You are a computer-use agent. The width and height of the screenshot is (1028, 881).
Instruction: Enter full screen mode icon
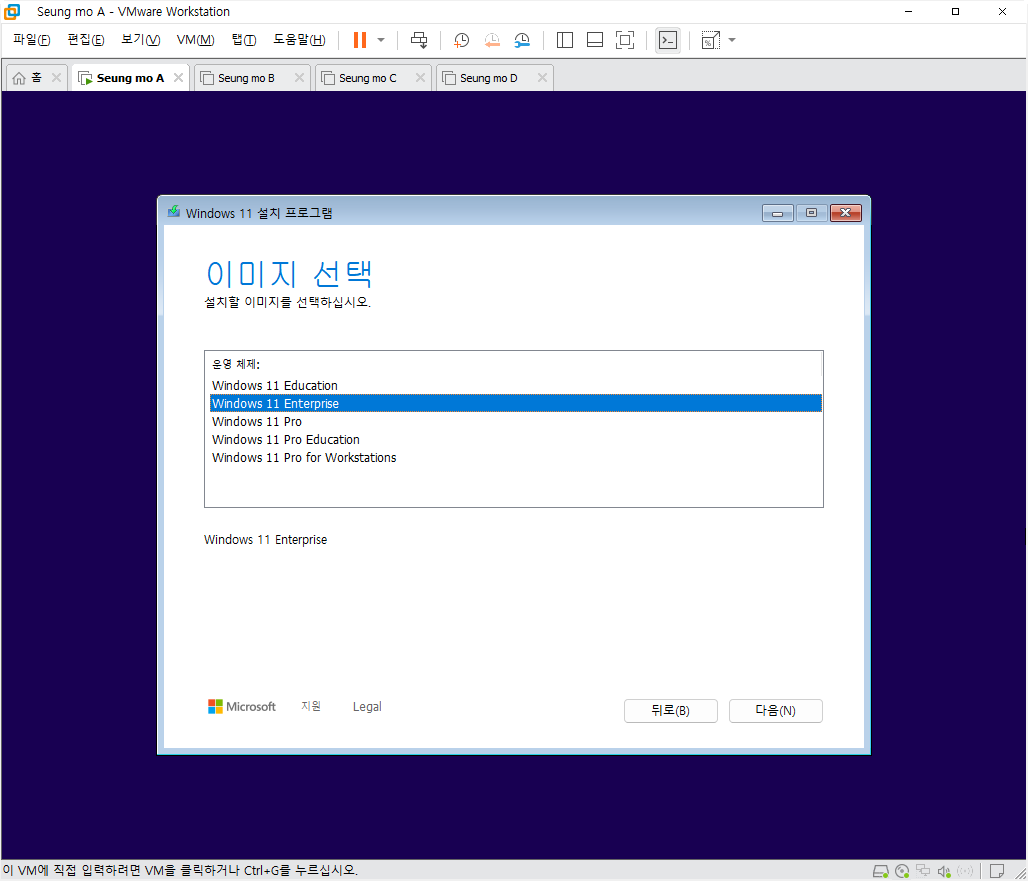click(625, 40)
